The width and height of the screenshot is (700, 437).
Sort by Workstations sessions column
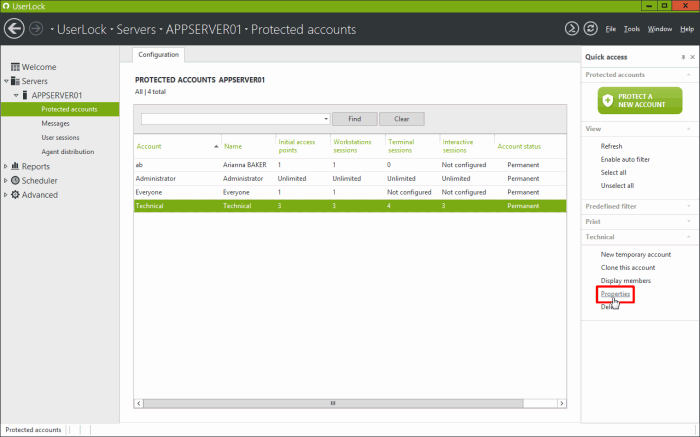click(x=358, y=146)
